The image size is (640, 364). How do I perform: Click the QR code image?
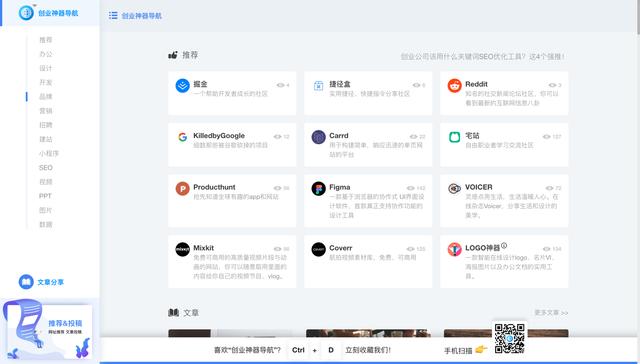tap(509, 338)
